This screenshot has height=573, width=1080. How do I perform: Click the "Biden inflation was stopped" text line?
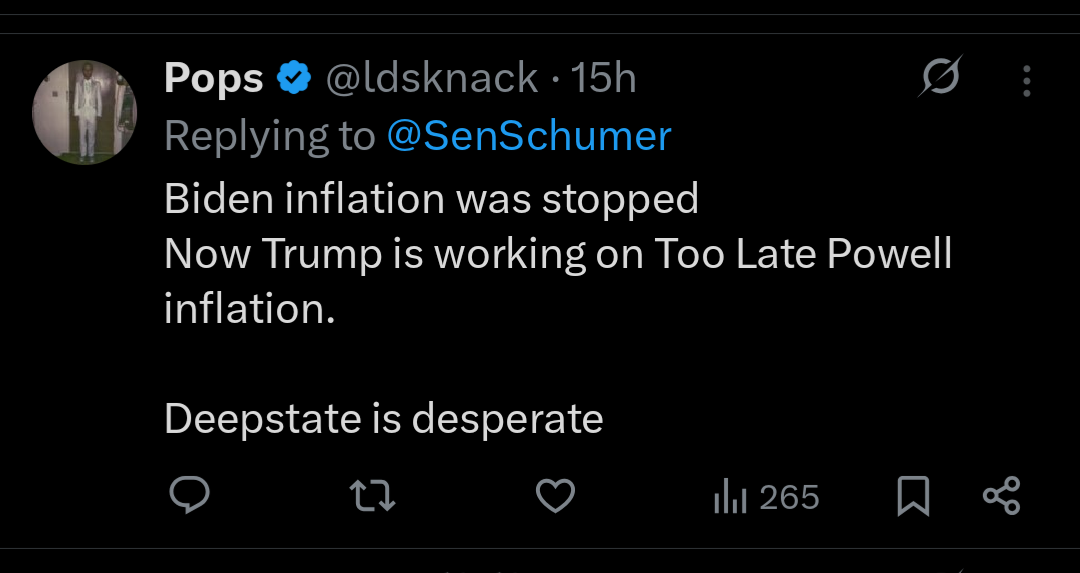(431, 199)
